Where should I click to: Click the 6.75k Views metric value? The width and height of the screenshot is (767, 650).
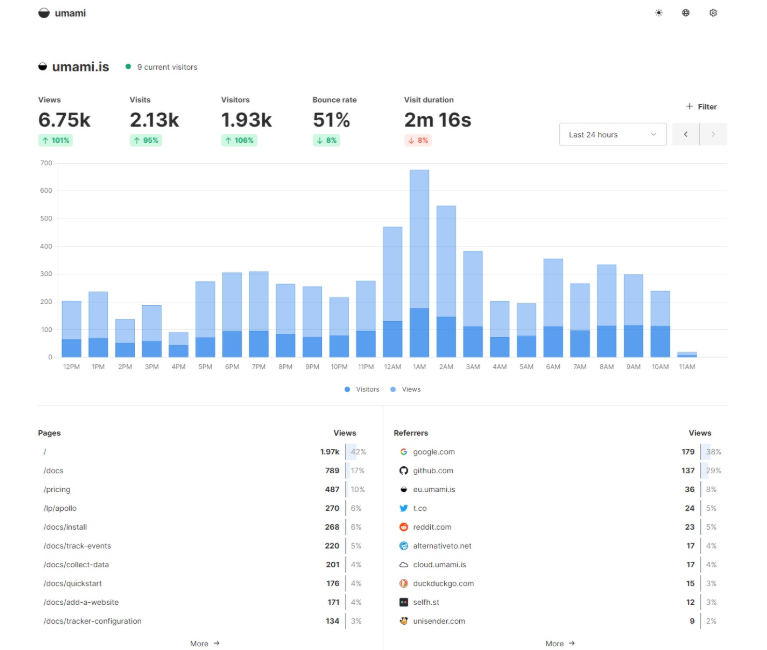click(x=64, y=120)
